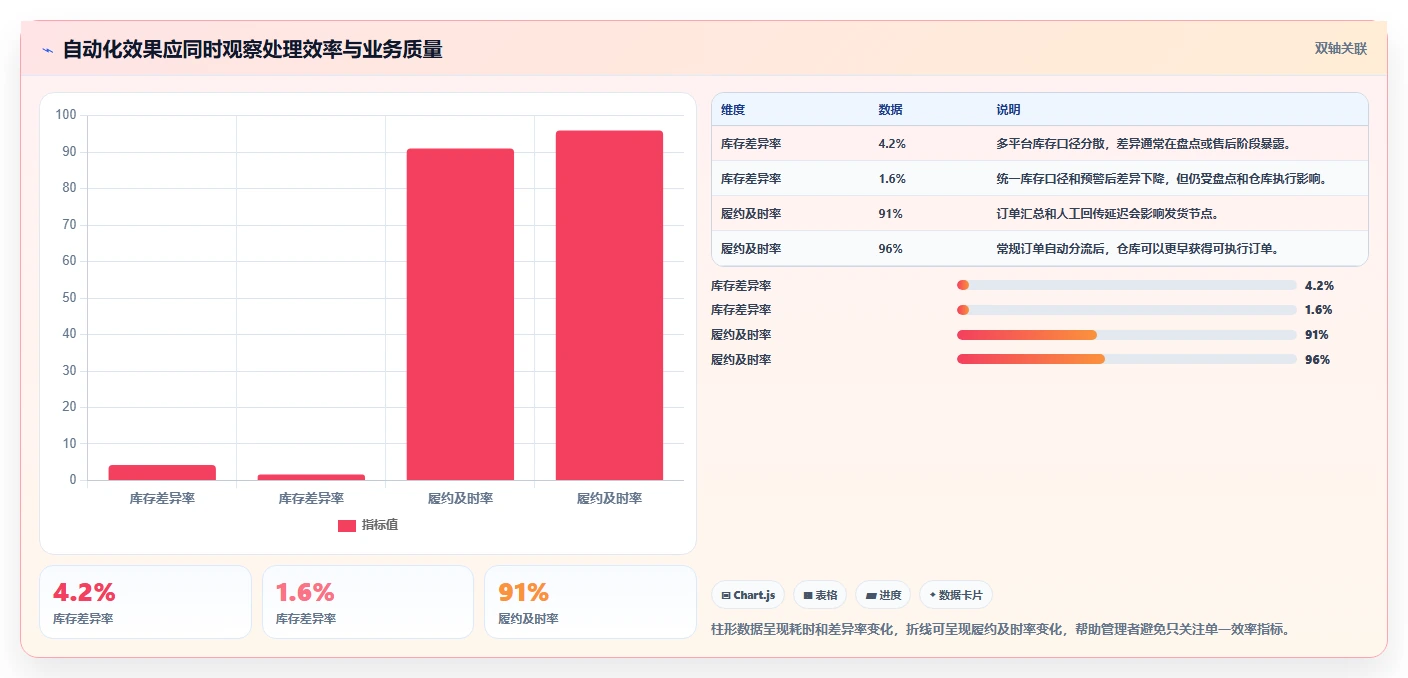Click the y-axis label 70
Image resolution: width=1408 pixels, height=678 pixels.
click(x=69, y=225)
